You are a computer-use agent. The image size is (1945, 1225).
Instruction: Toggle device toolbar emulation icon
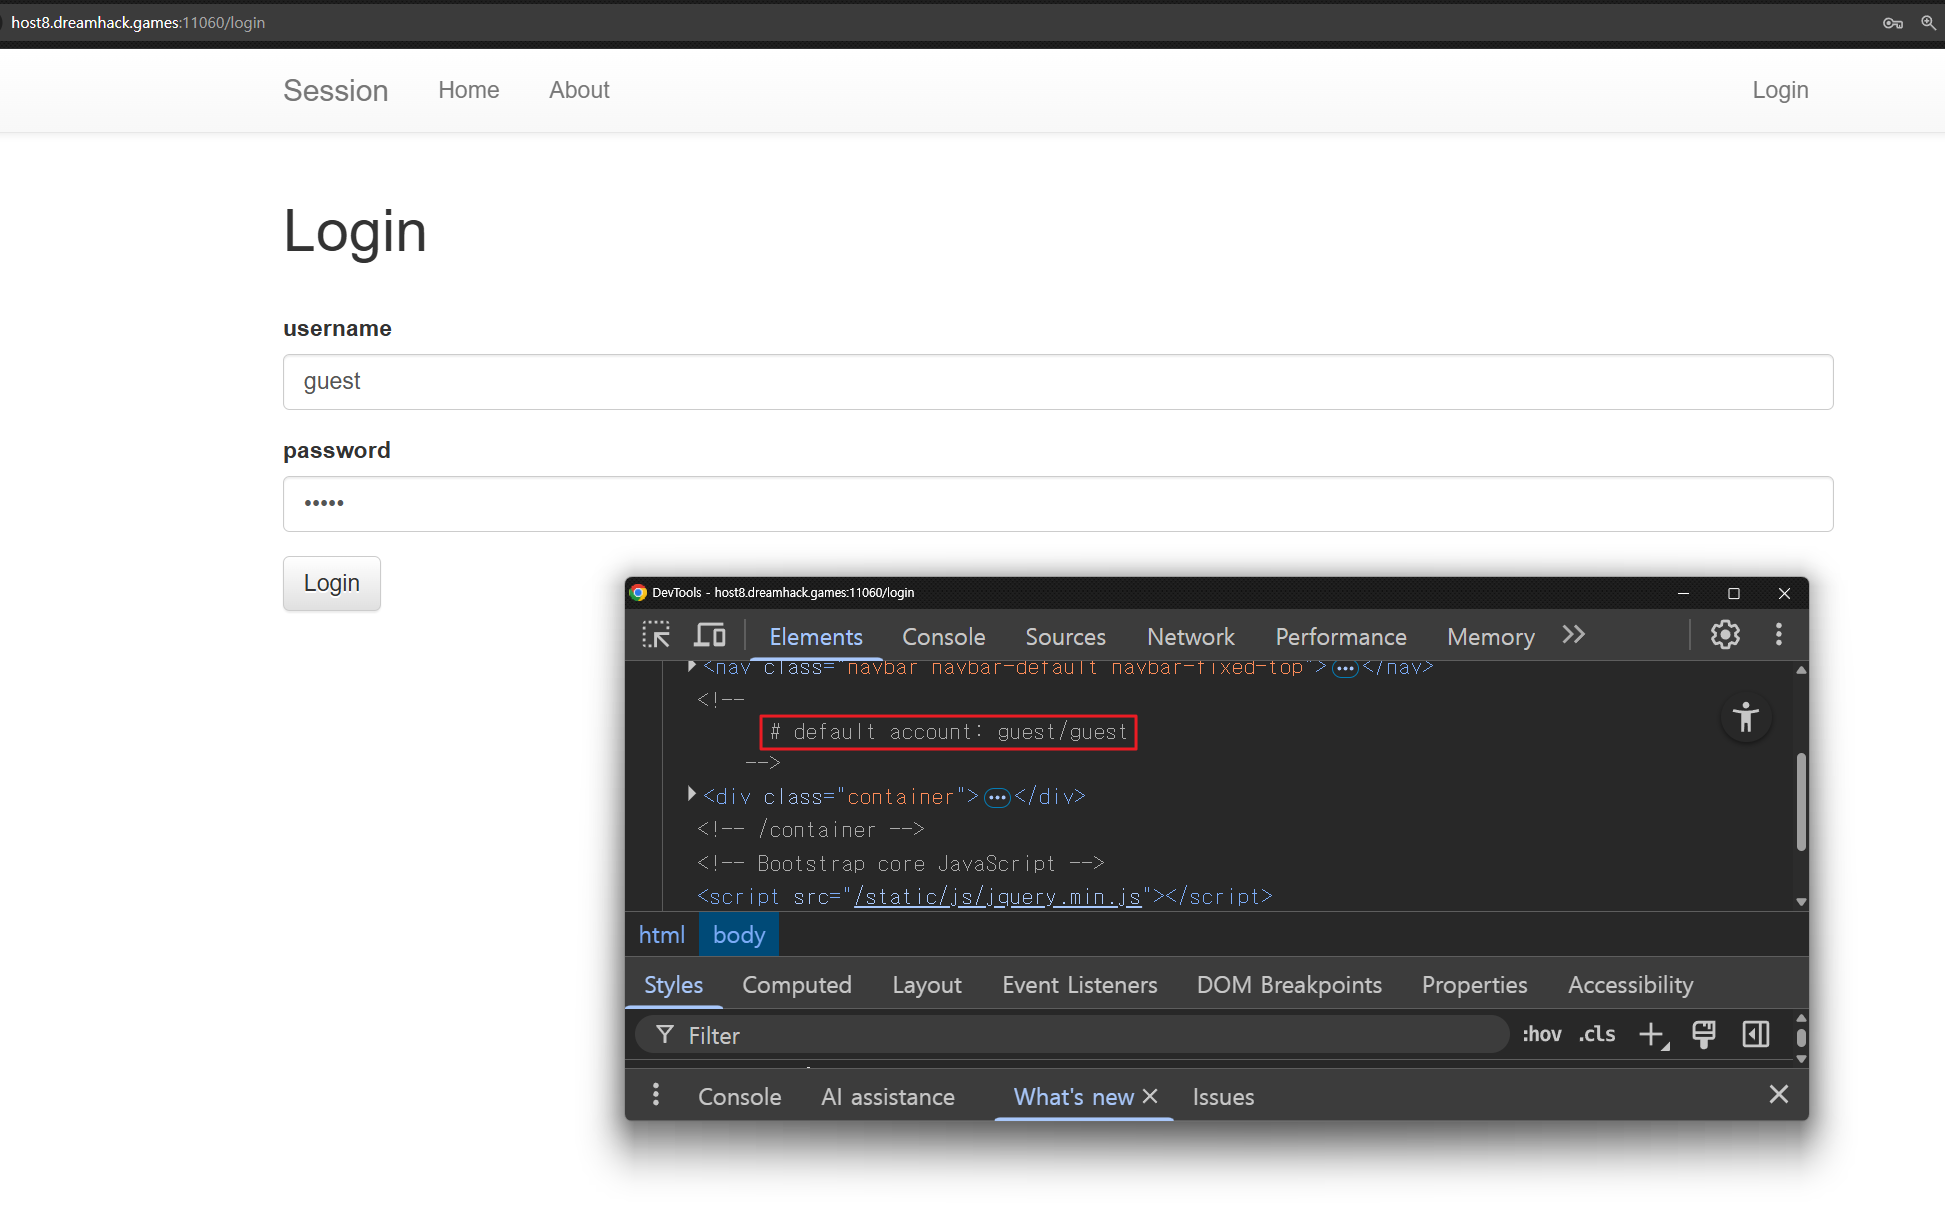[x=710, y=635]
